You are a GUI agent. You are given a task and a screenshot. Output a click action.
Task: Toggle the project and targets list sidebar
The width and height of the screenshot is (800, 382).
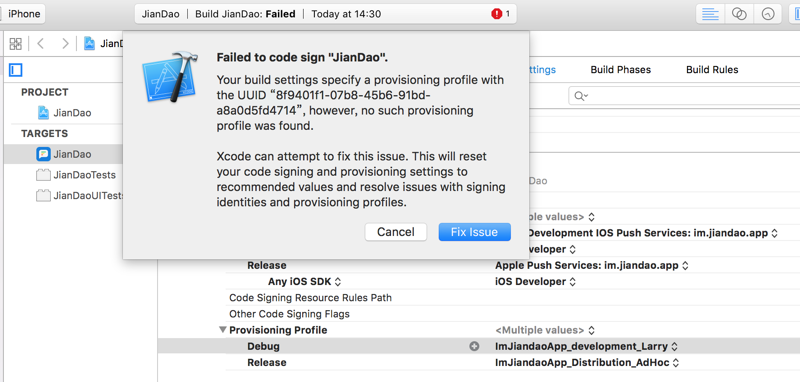pos(16,70)
